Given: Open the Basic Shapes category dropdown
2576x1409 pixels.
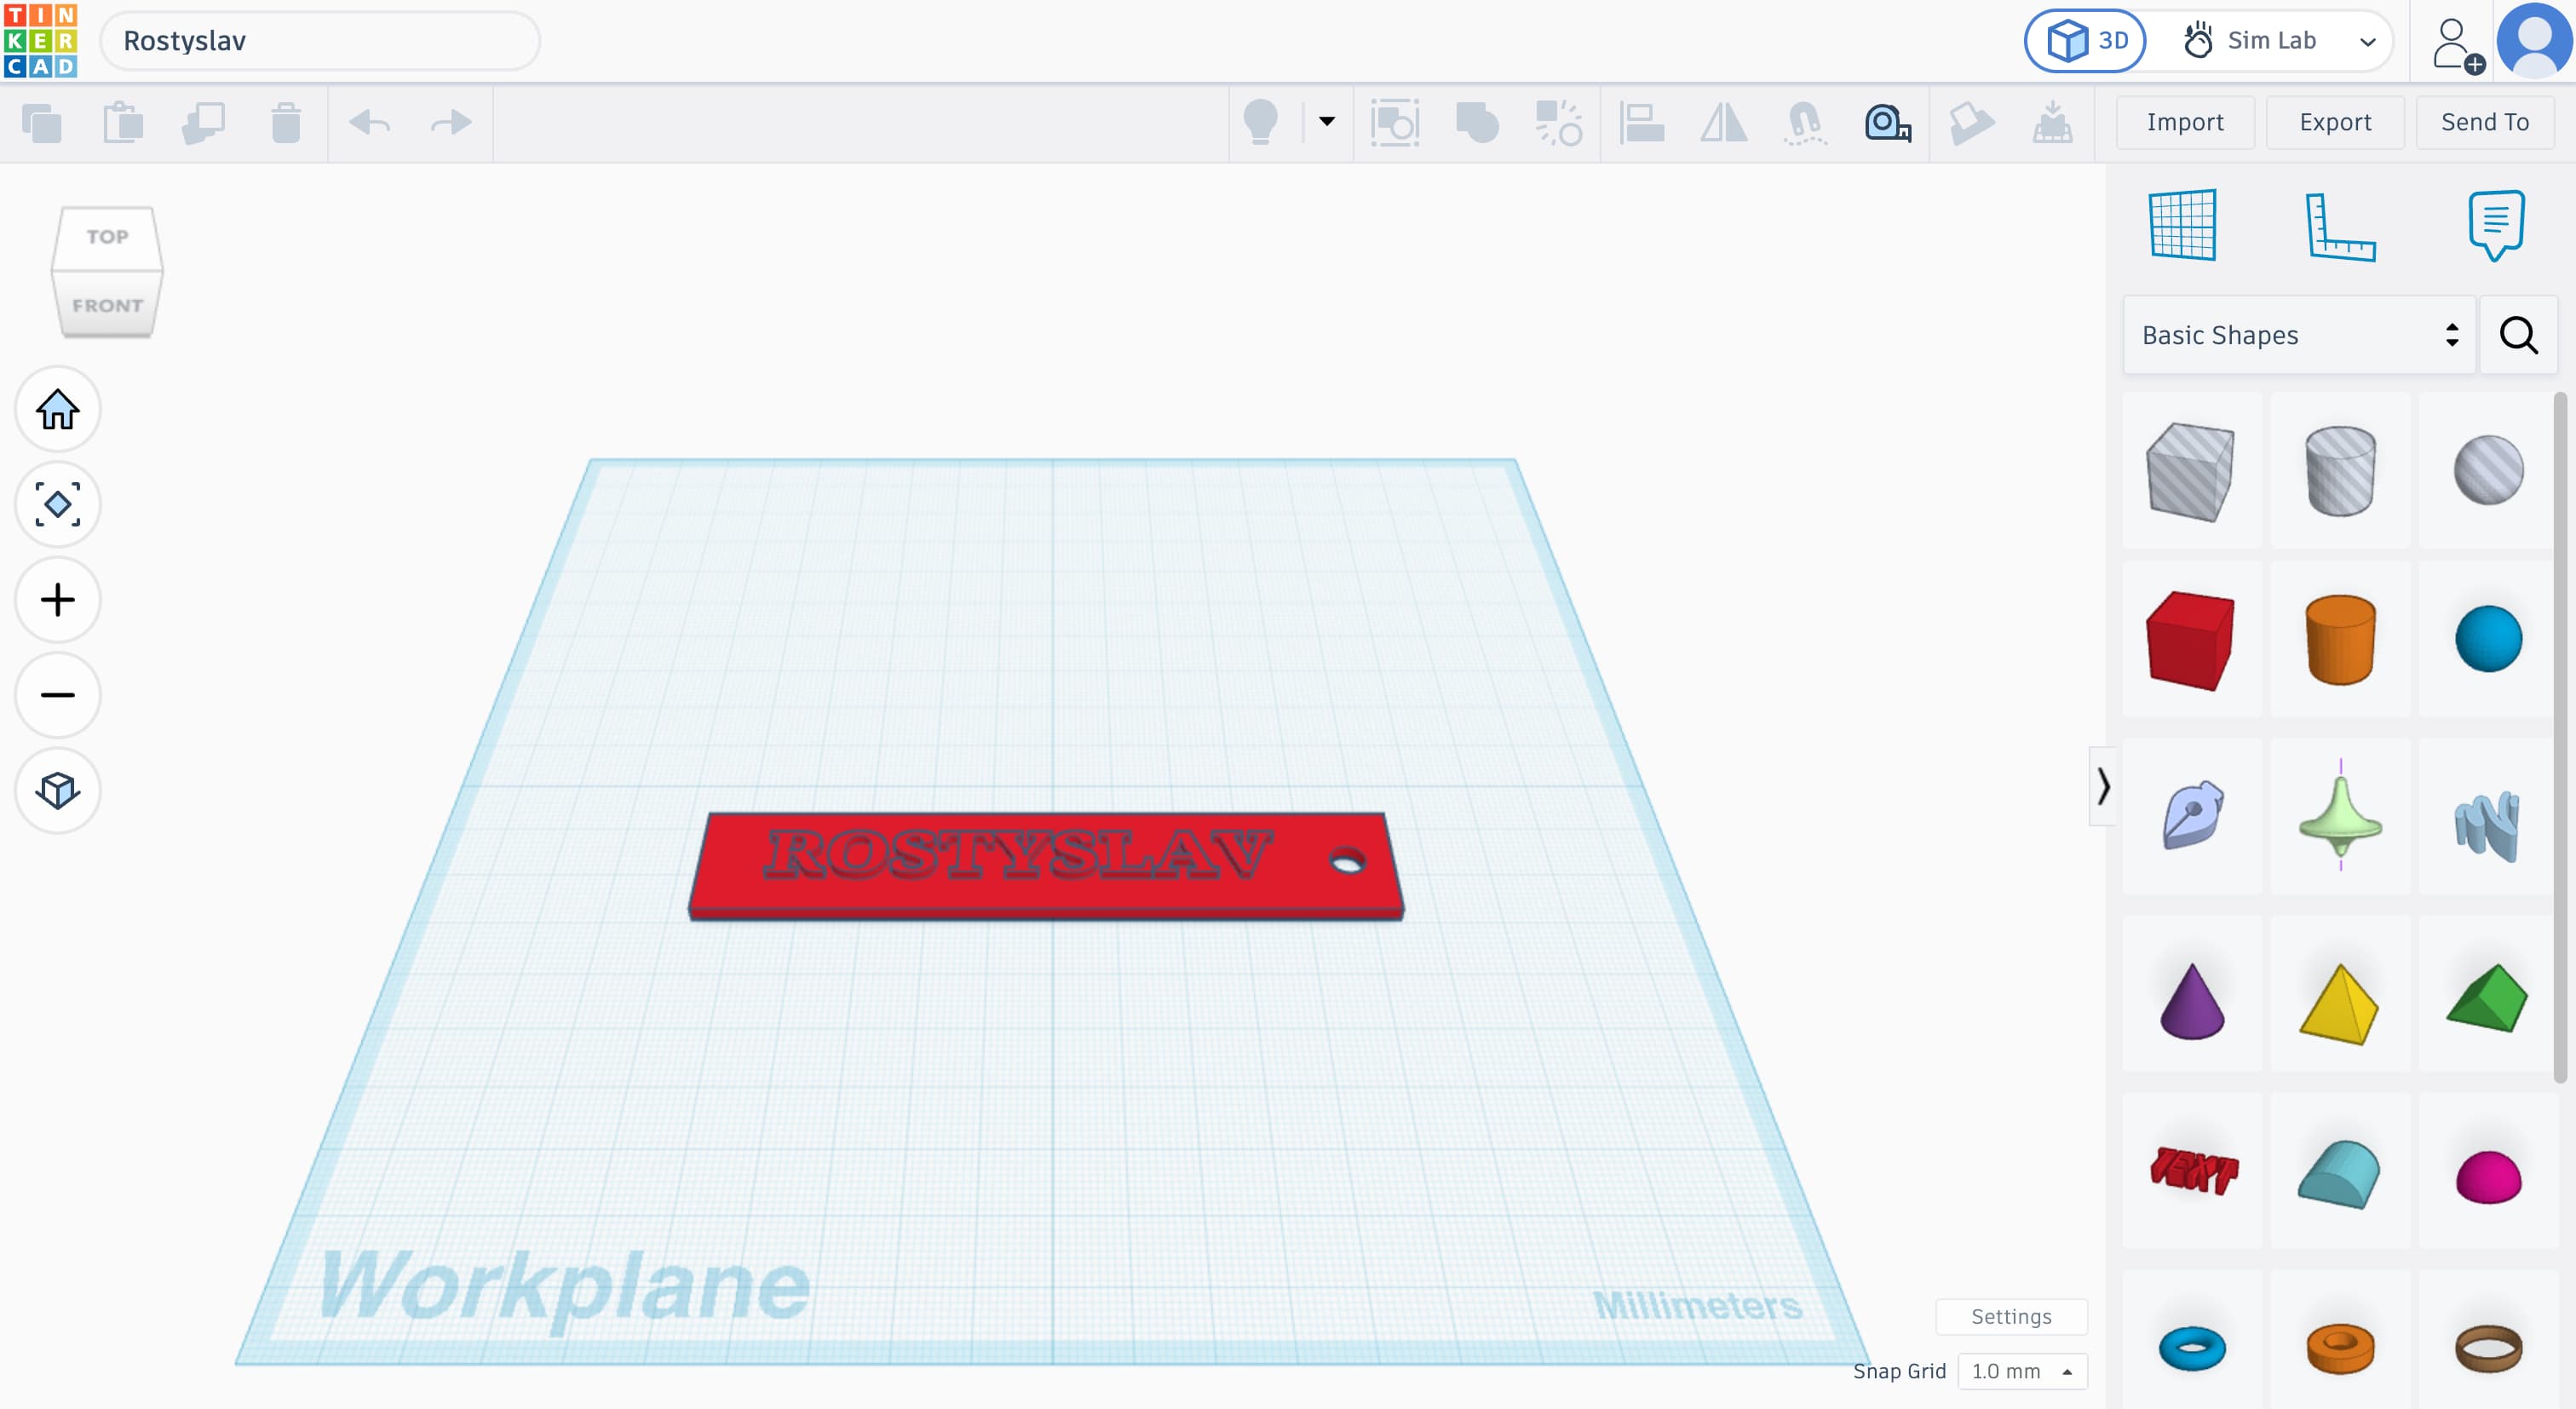Looking at the screenshot, I should (x=2299, y=335).
